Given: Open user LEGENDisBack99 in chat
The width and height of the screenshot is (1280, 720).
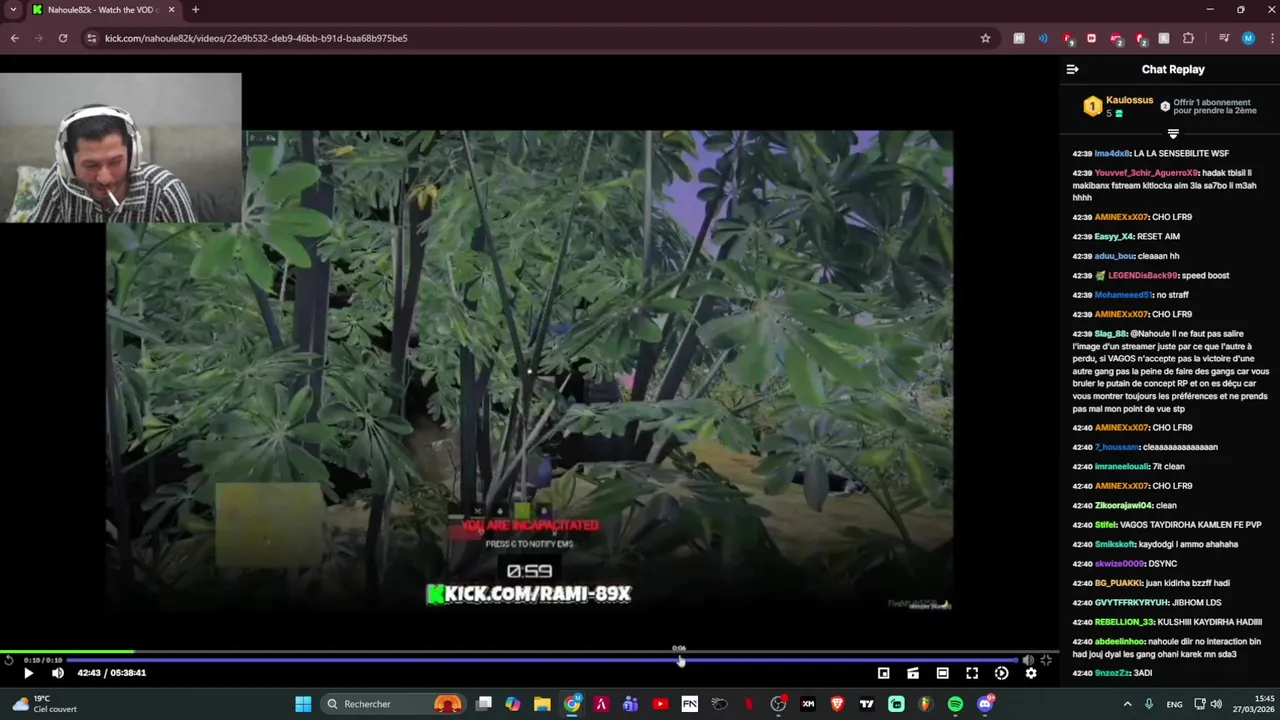Looking at the screenshot, I should (x=1143, y=276).
